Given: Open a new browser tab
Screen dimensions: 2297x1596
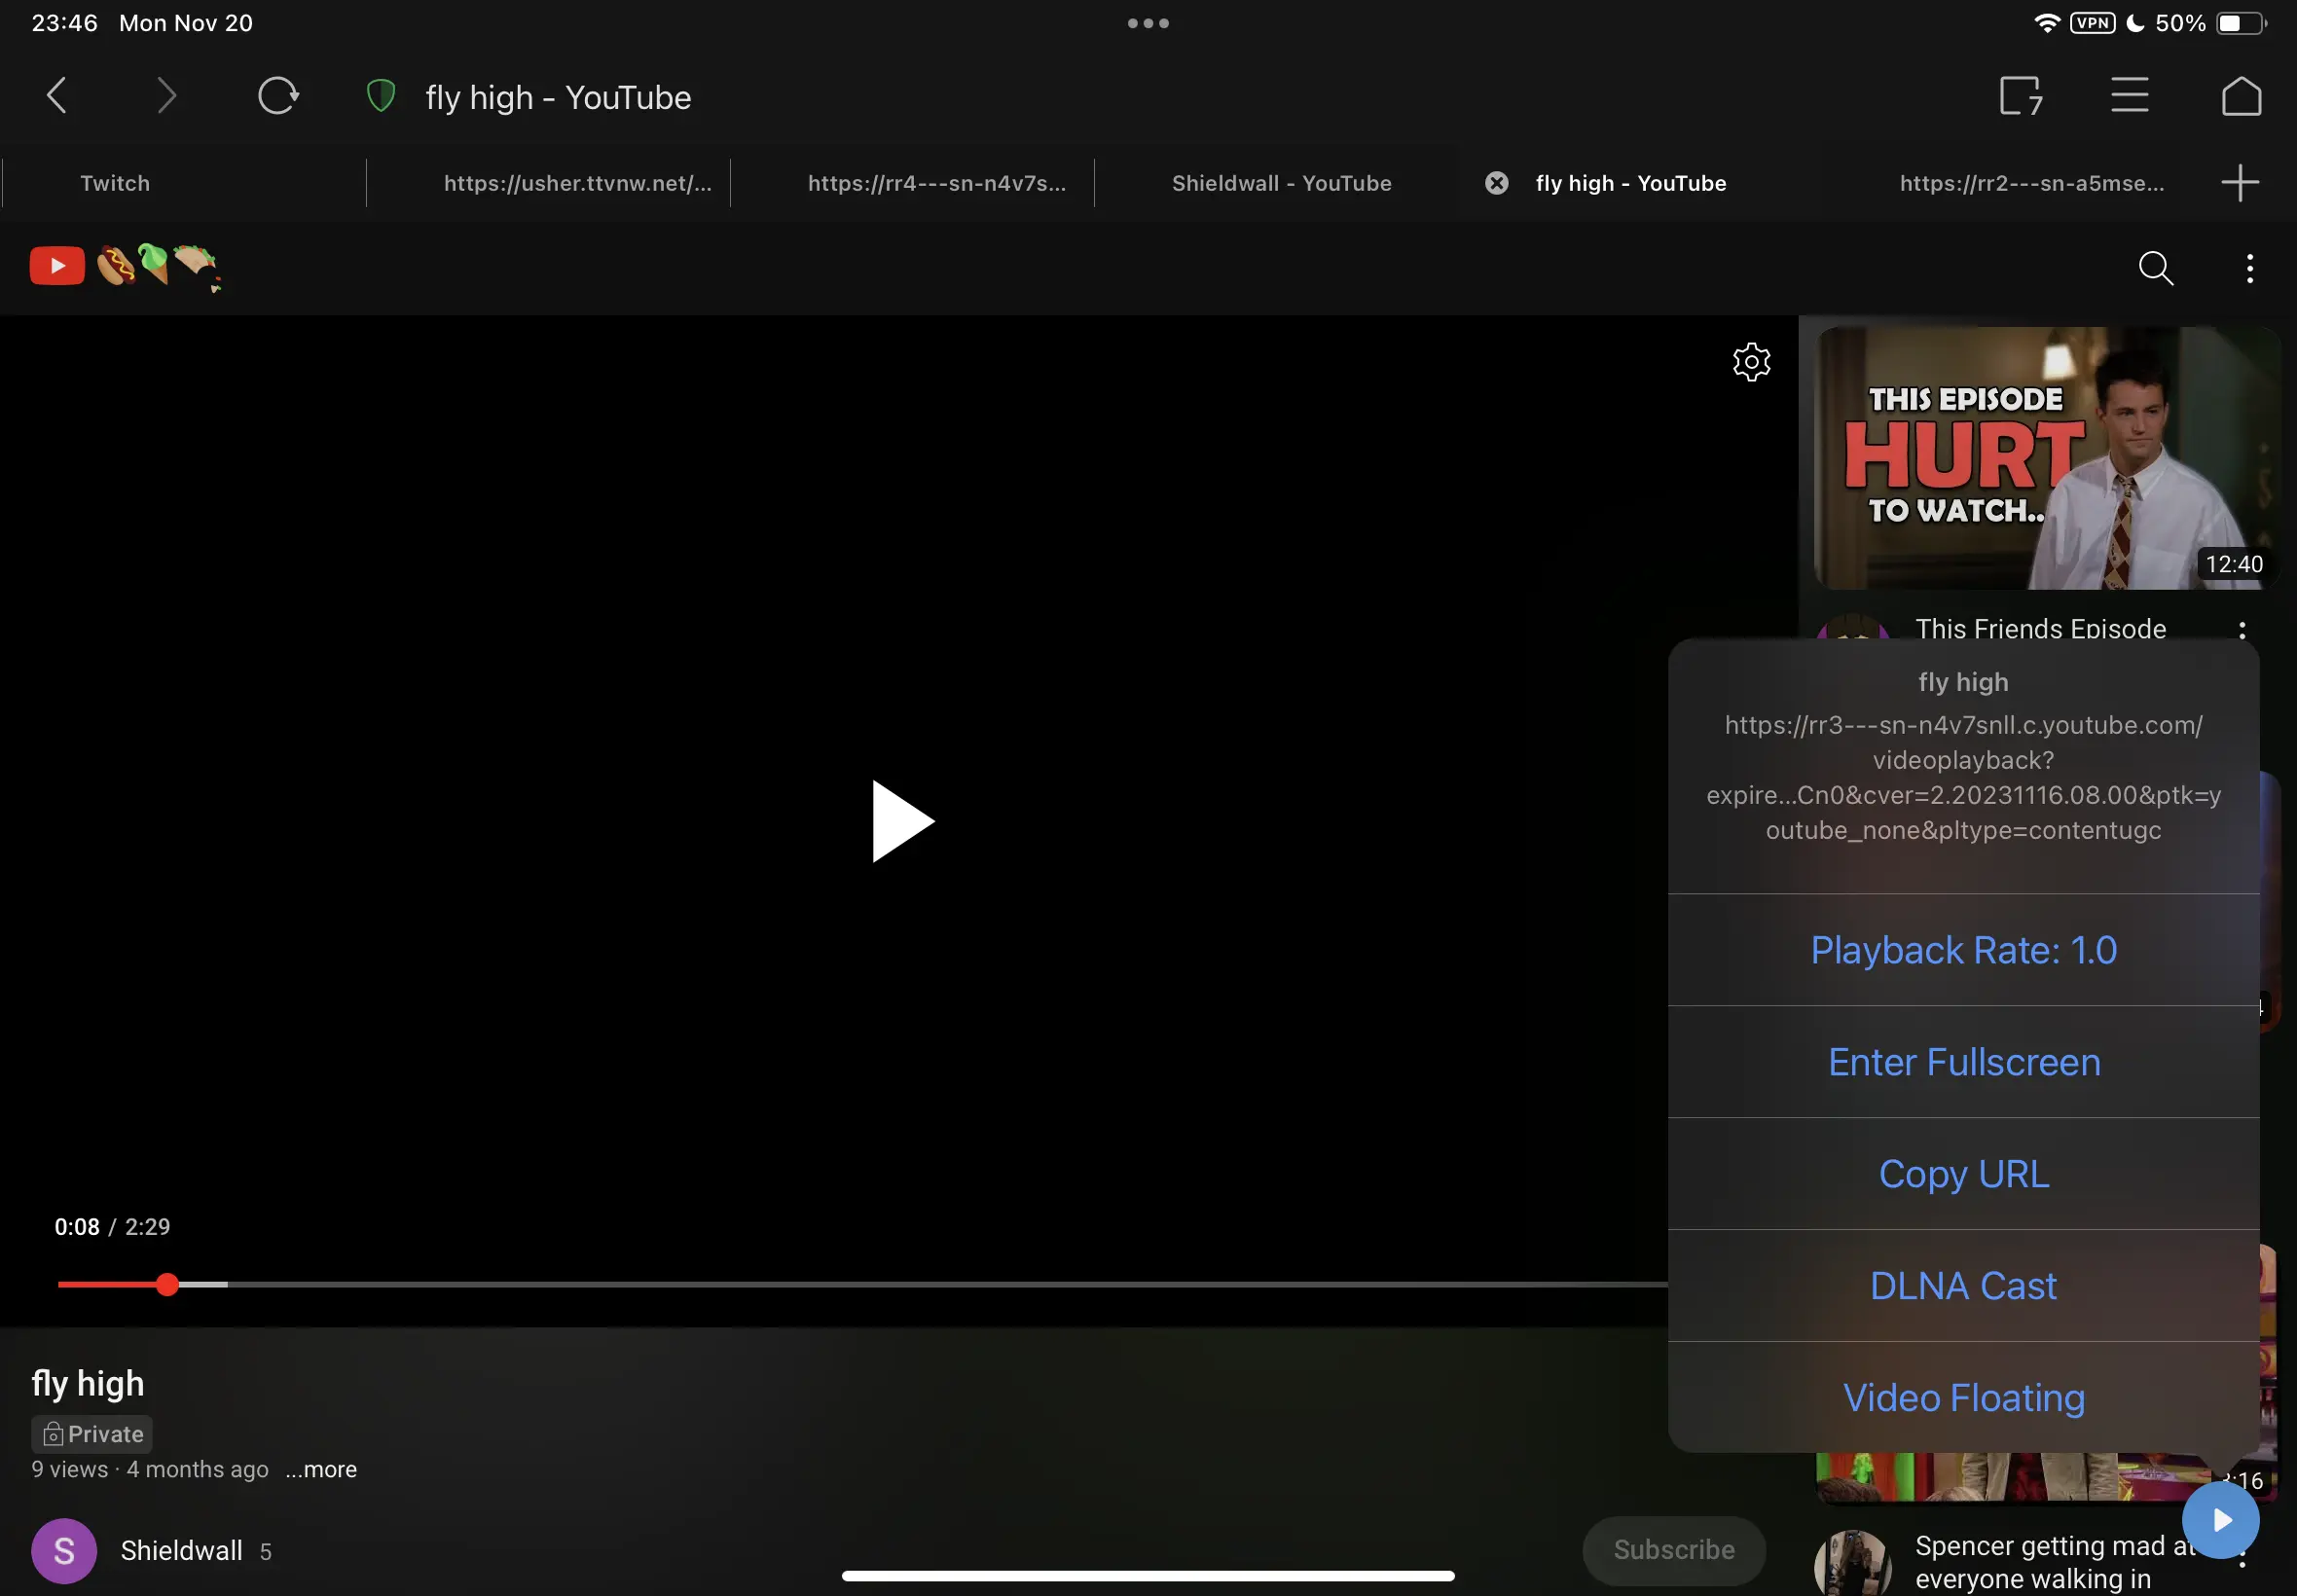Looking at the screenshot, I should [x=2240, y=182].
